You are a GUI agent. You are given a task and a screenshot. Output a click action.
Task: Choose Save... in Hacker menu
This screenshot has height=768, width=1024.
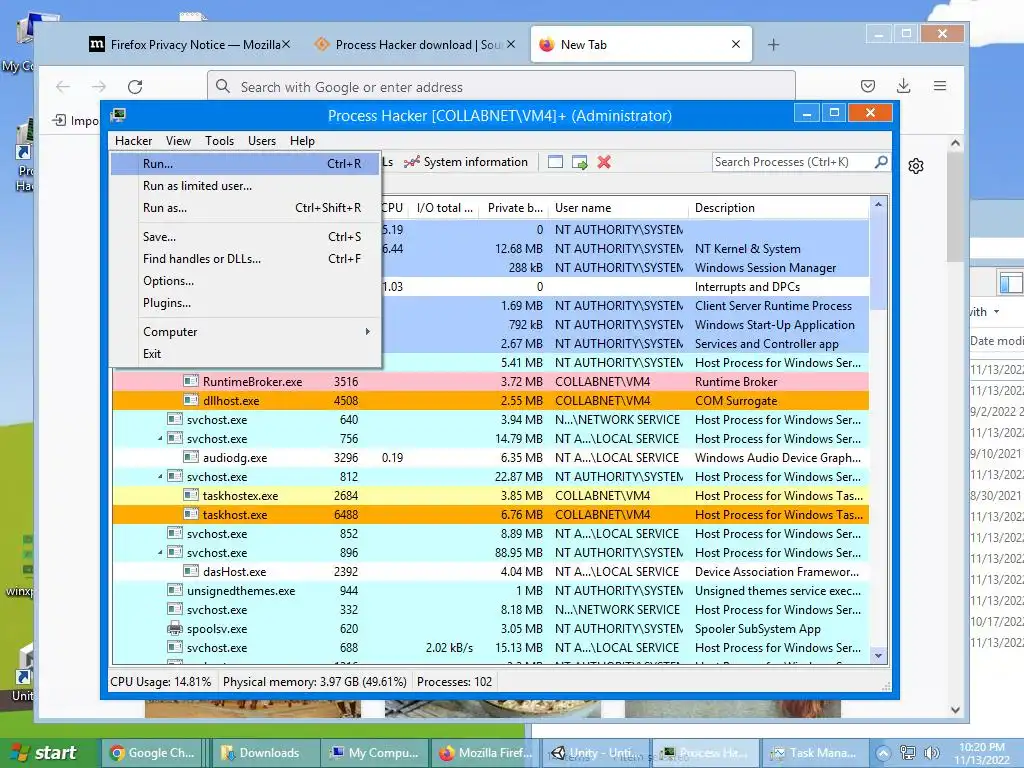(x=245, y=237)
